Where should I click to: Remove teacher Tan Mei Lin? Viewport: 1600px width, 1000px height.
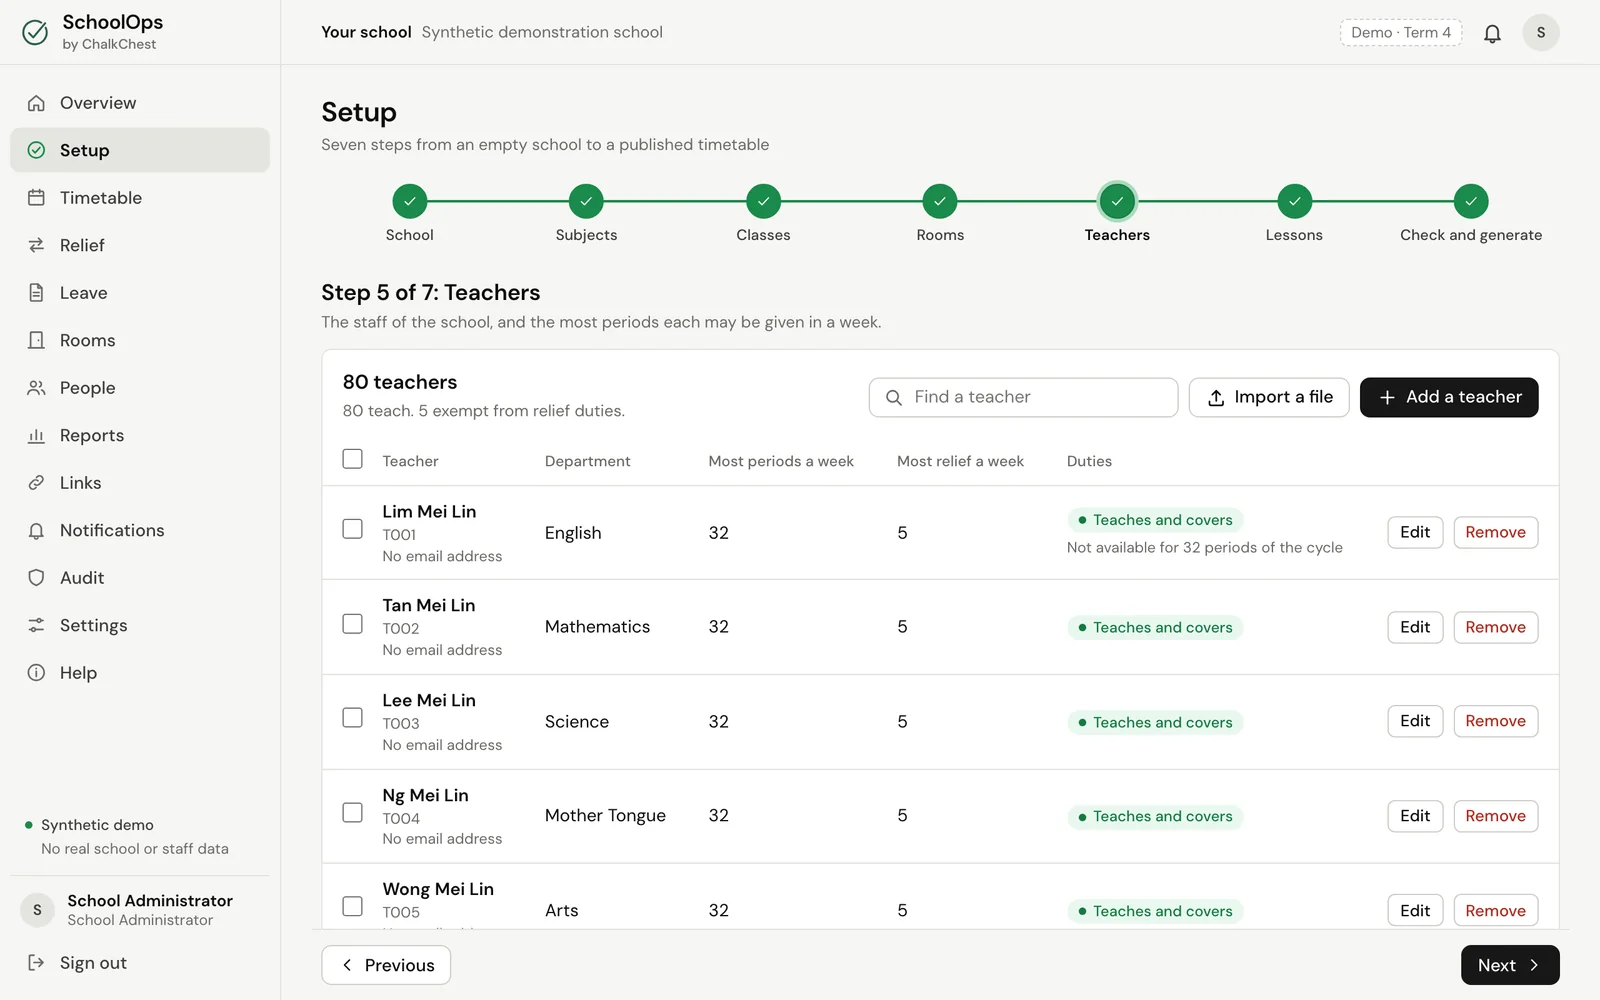[x=1495, y=627]
